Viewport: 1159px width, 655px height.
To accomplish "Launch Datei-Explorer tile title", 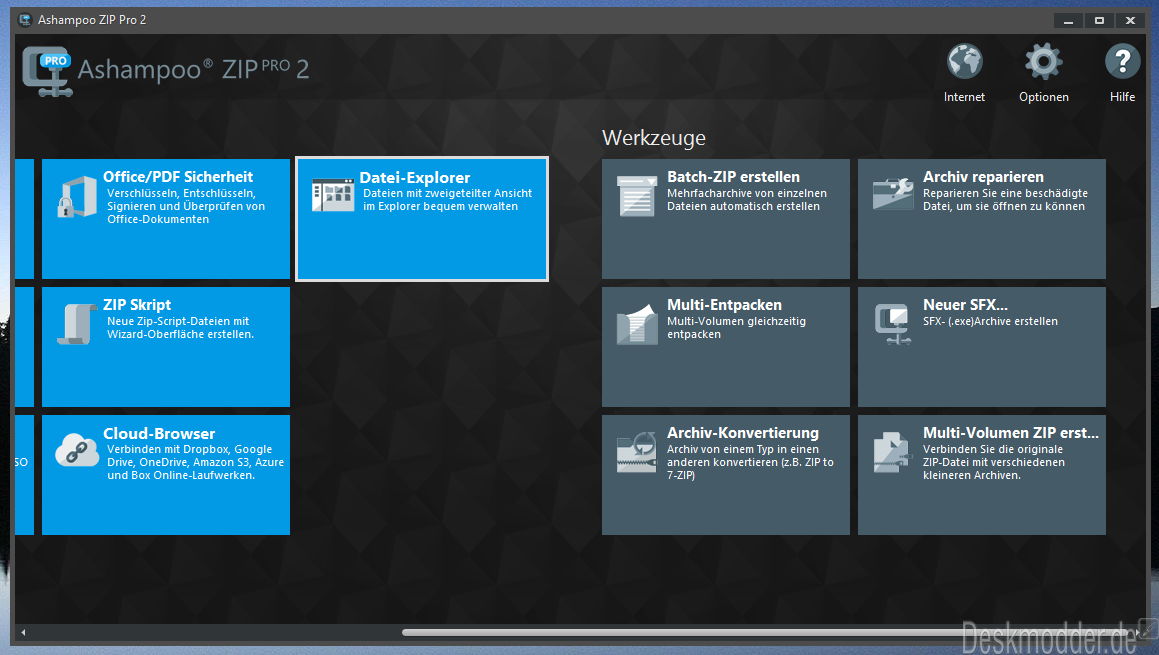I will (415, 177).
